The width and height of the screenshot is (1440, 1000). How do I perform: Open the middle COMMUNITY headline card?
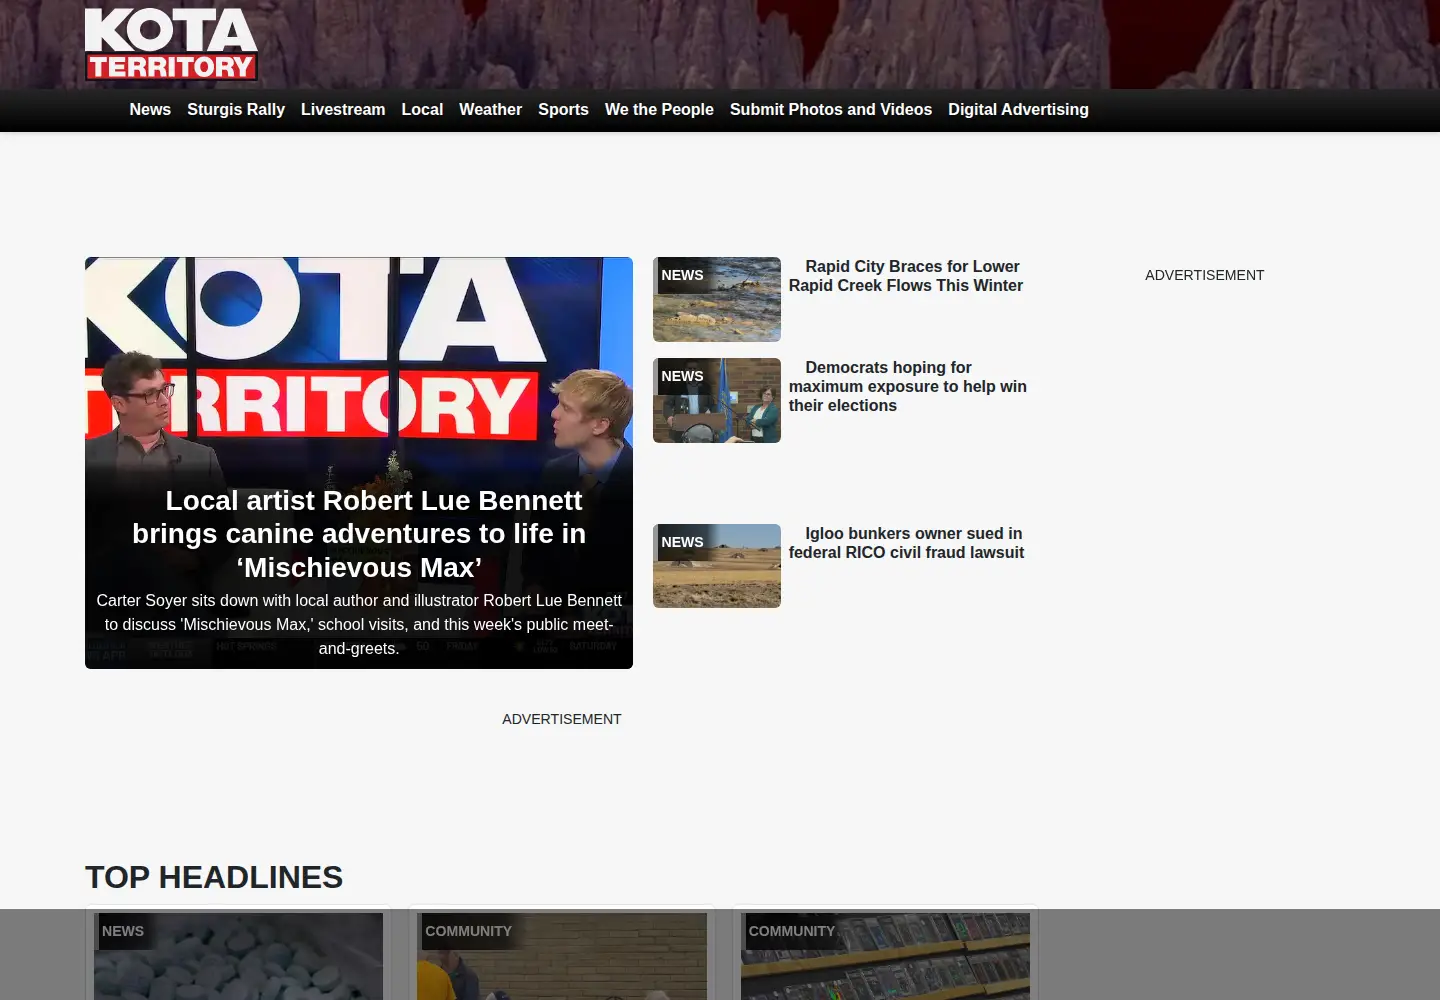tap(562, 955)
